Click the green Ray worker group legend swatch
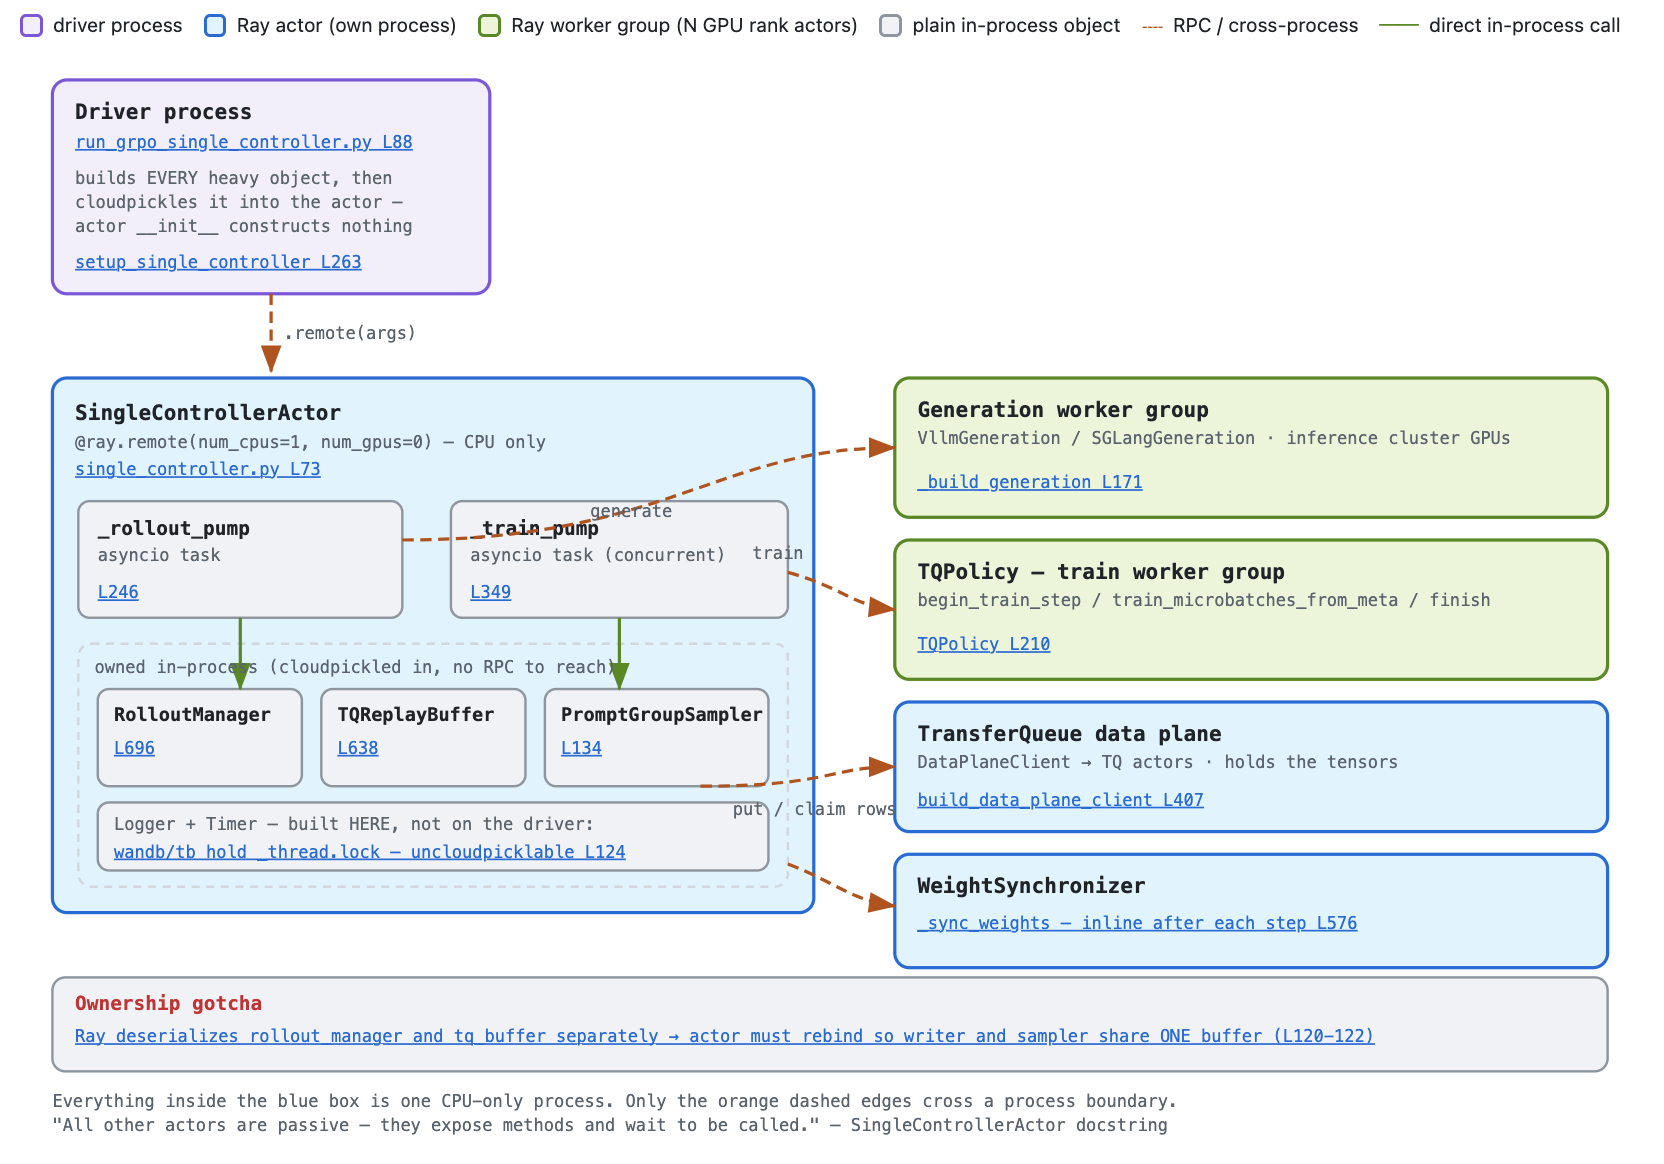 click(490, 26)
